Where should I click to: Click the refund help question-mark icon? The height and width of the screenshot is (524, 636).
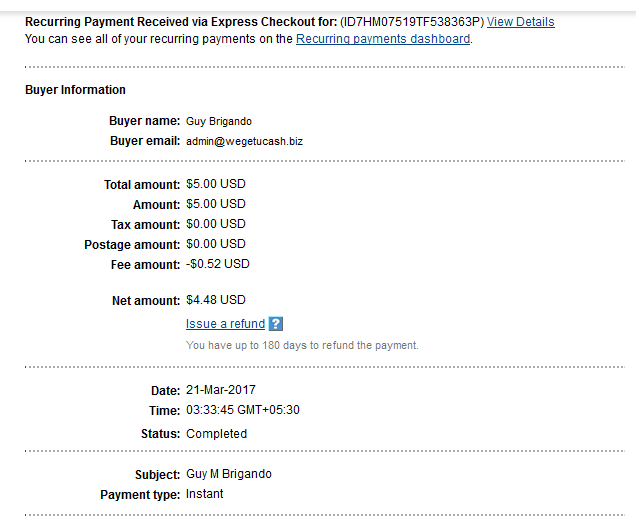pos(276,324)
